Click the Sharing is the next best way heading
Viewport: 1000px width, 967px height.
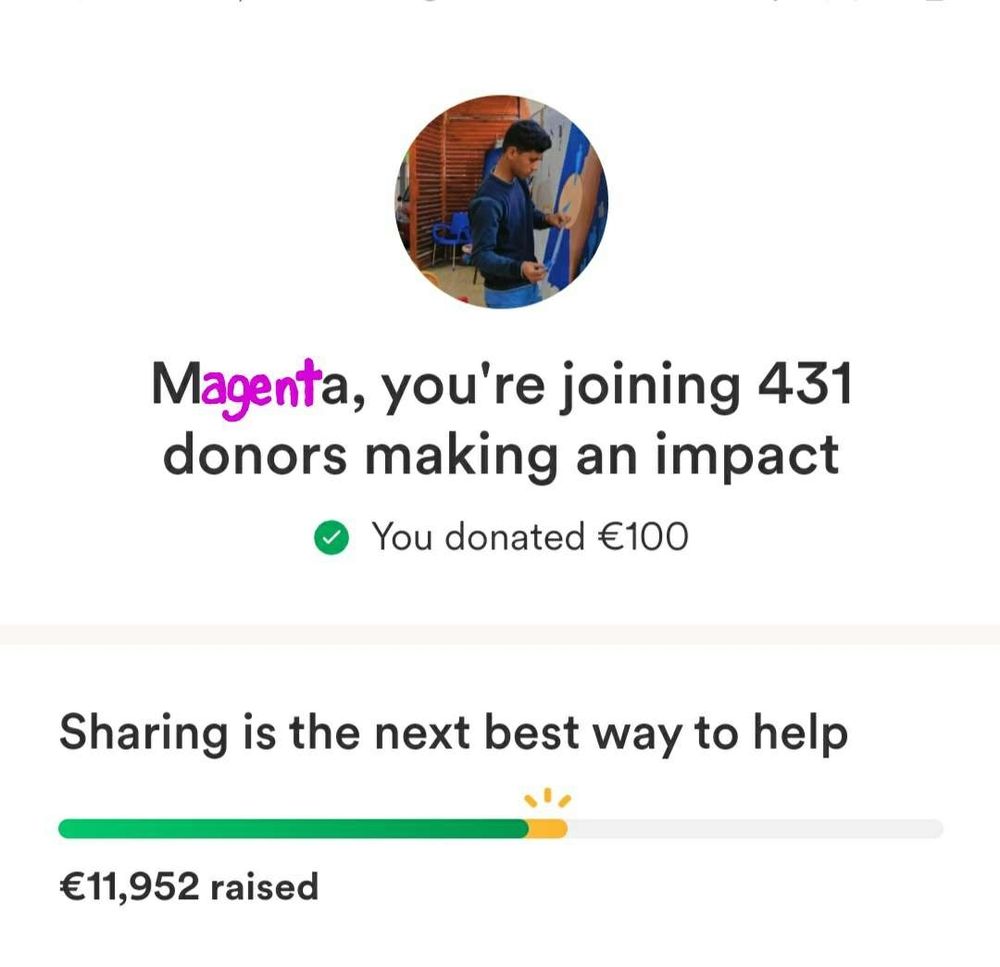(453, 731)
